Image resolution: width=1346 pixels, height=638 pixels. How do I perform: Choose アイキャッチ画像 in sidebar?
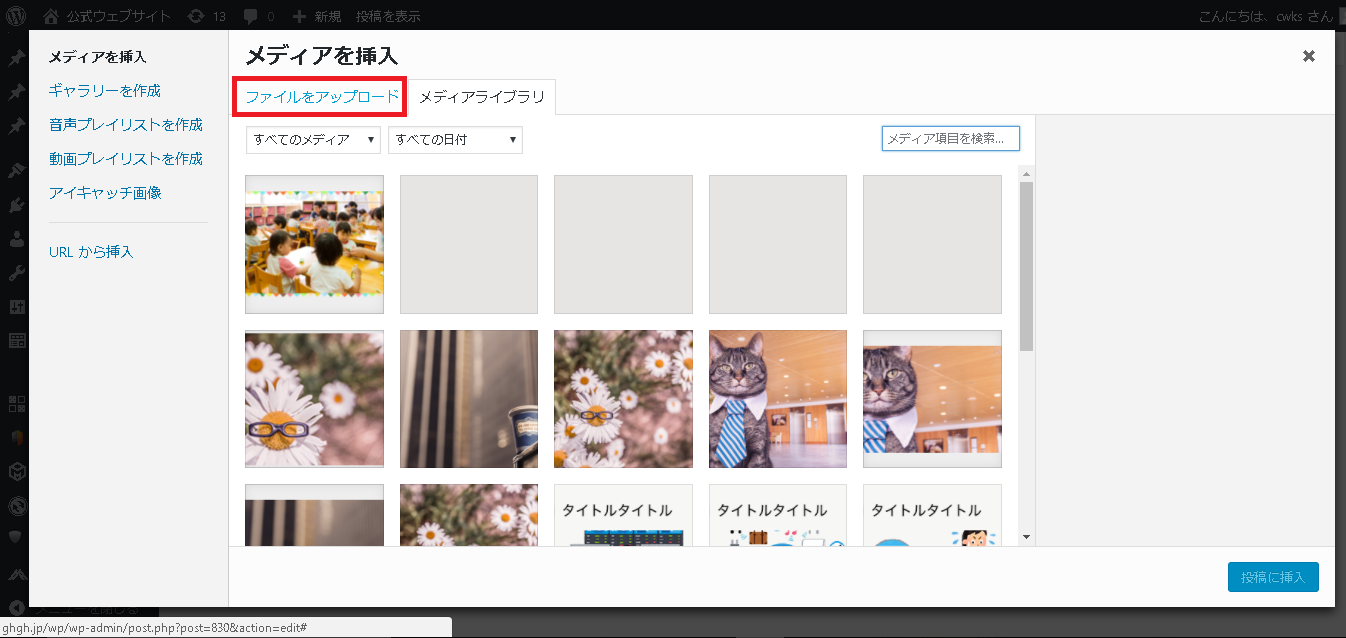click(x=105, y=192)
